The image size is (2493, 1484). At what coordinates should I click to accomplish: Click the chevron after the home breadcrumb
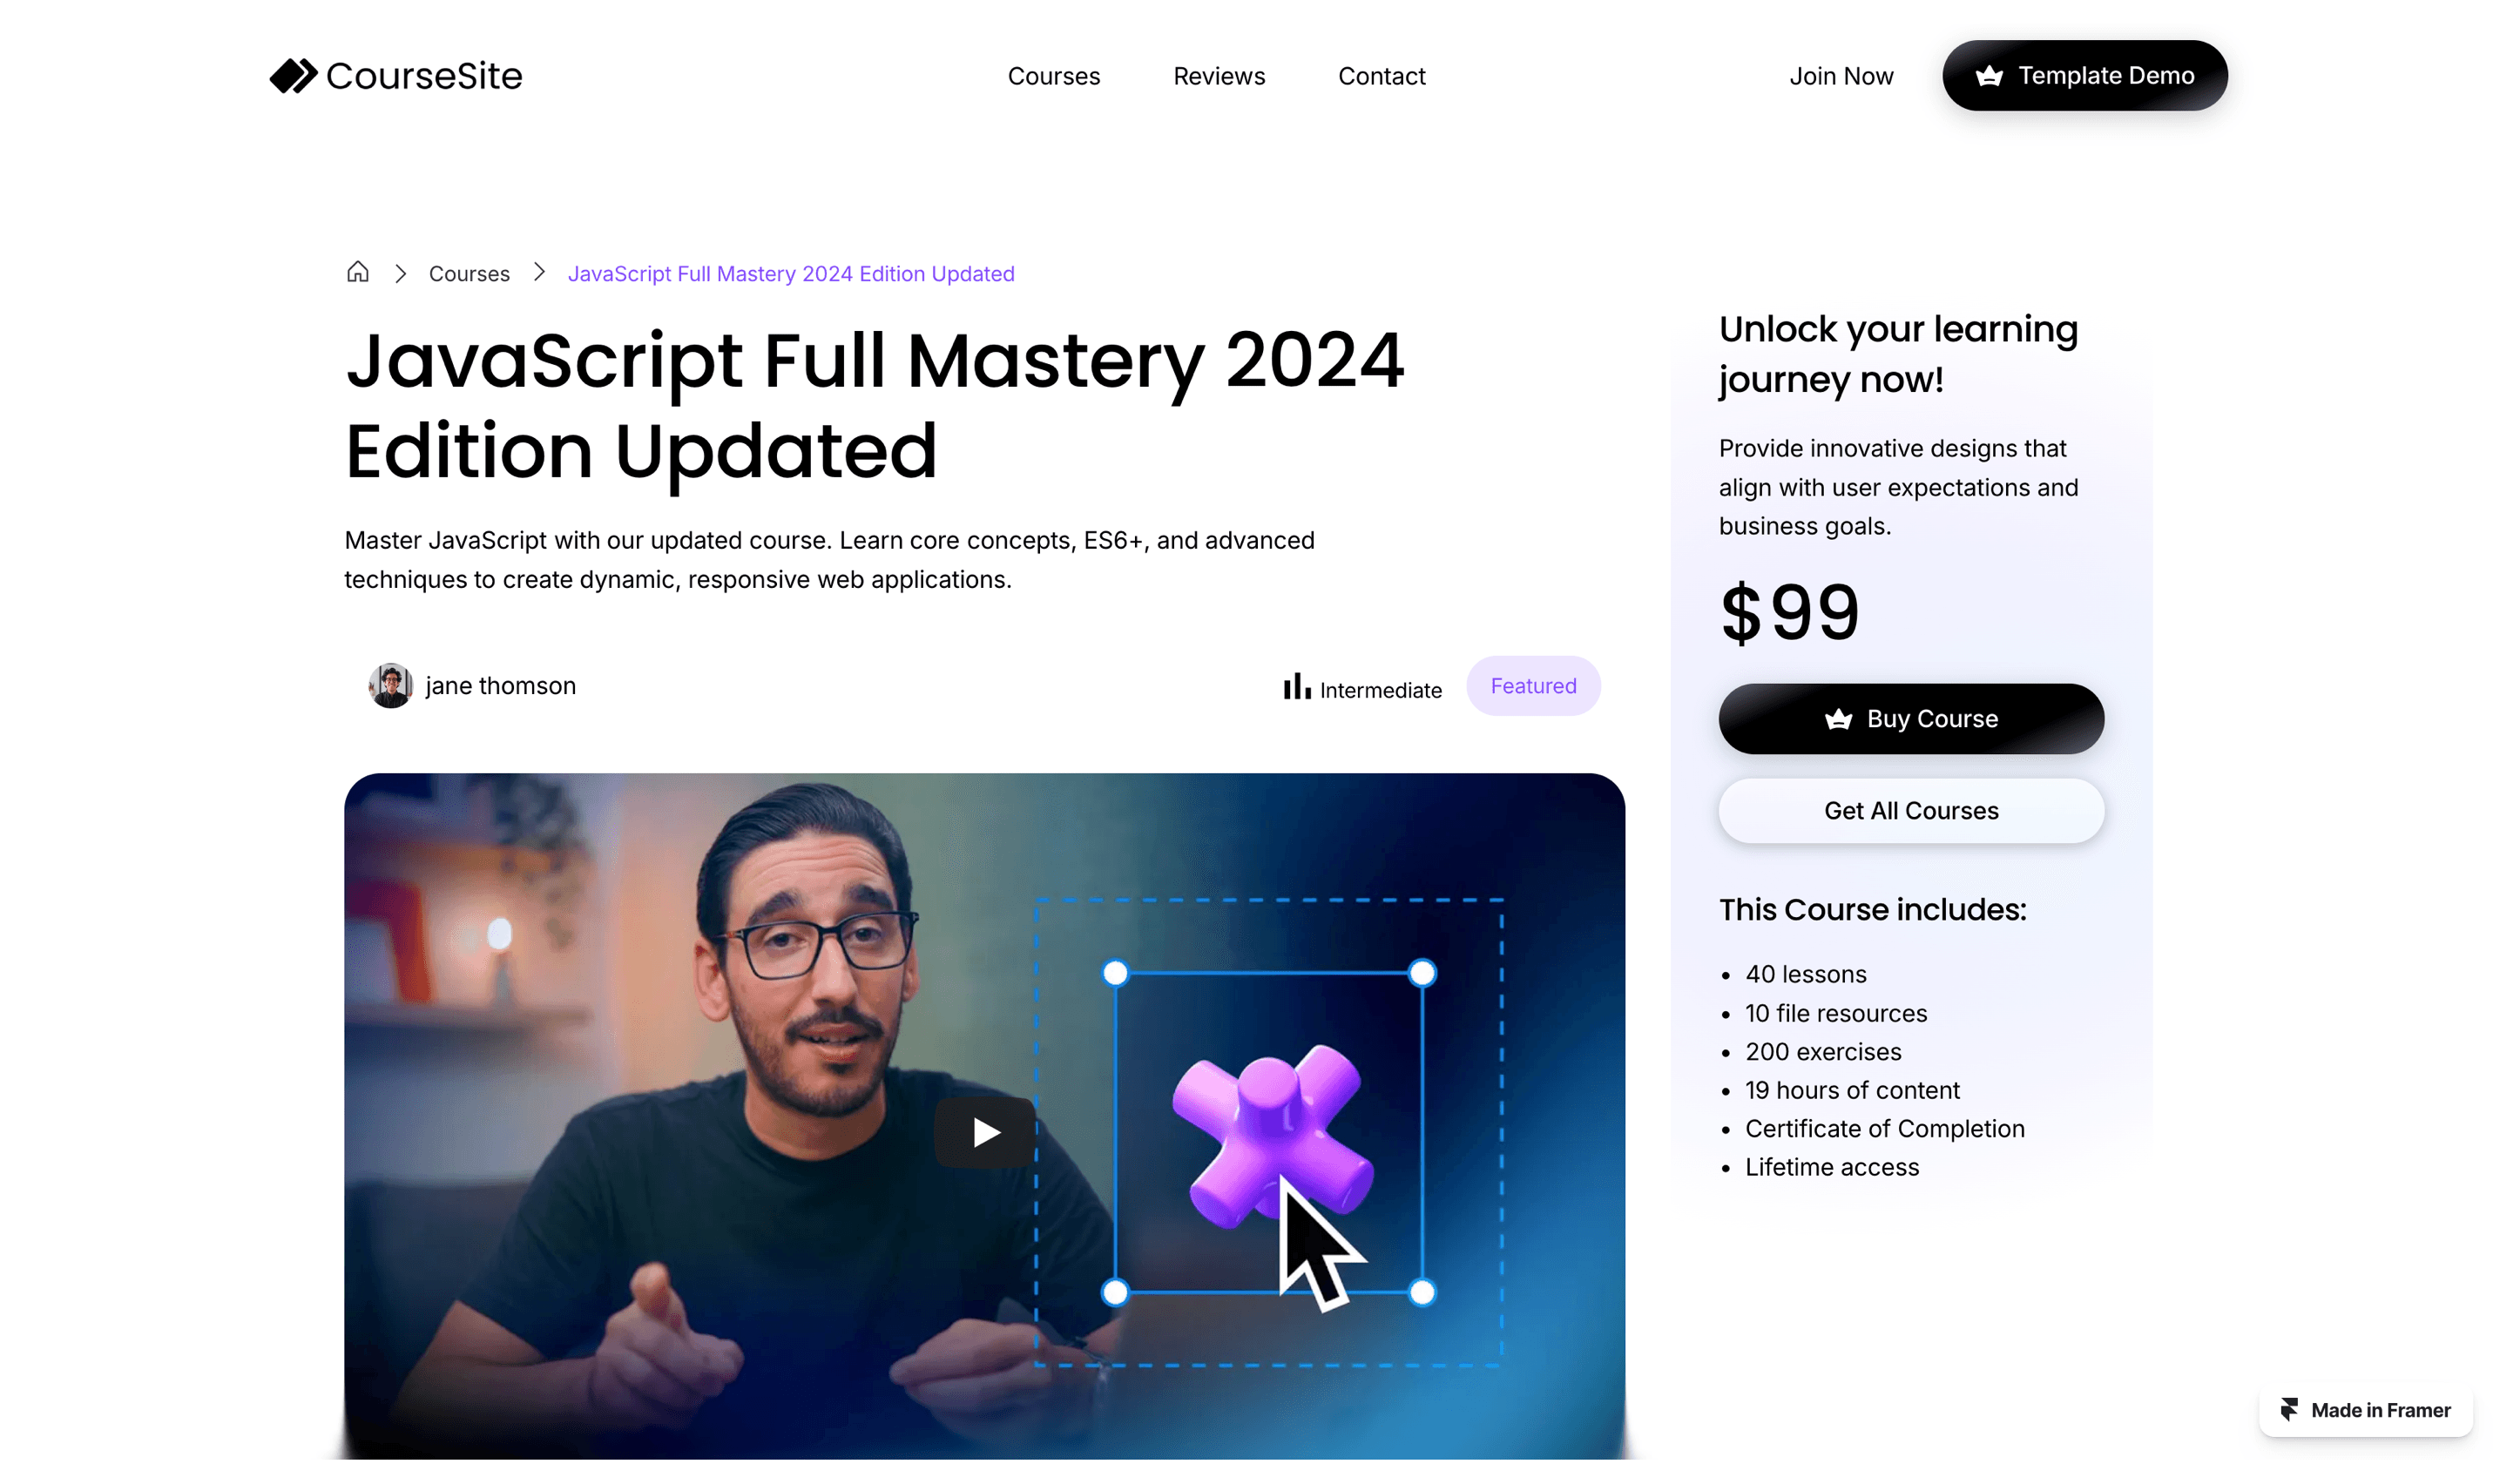(400, 273)
